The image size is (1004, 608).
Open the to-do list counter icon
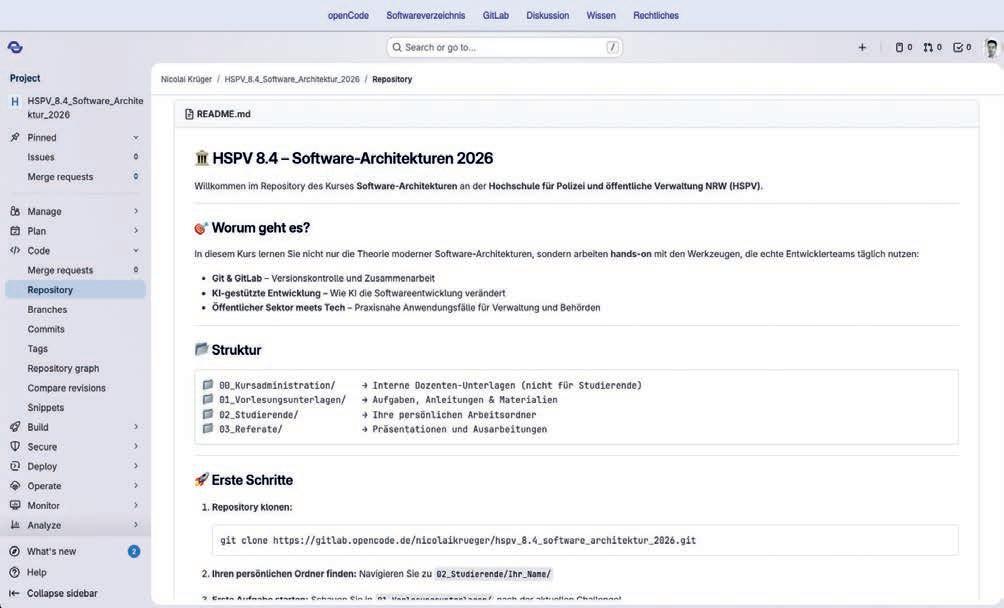(962, 47)
